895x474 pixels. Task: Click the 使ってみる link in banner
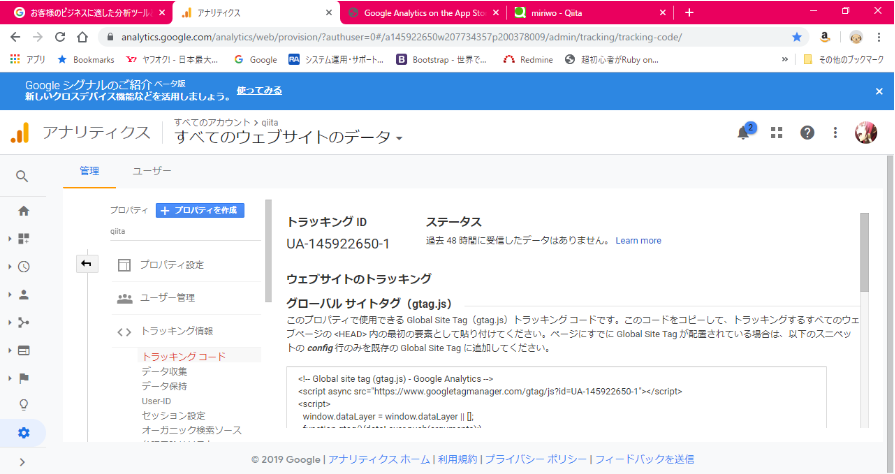(259, 90)
